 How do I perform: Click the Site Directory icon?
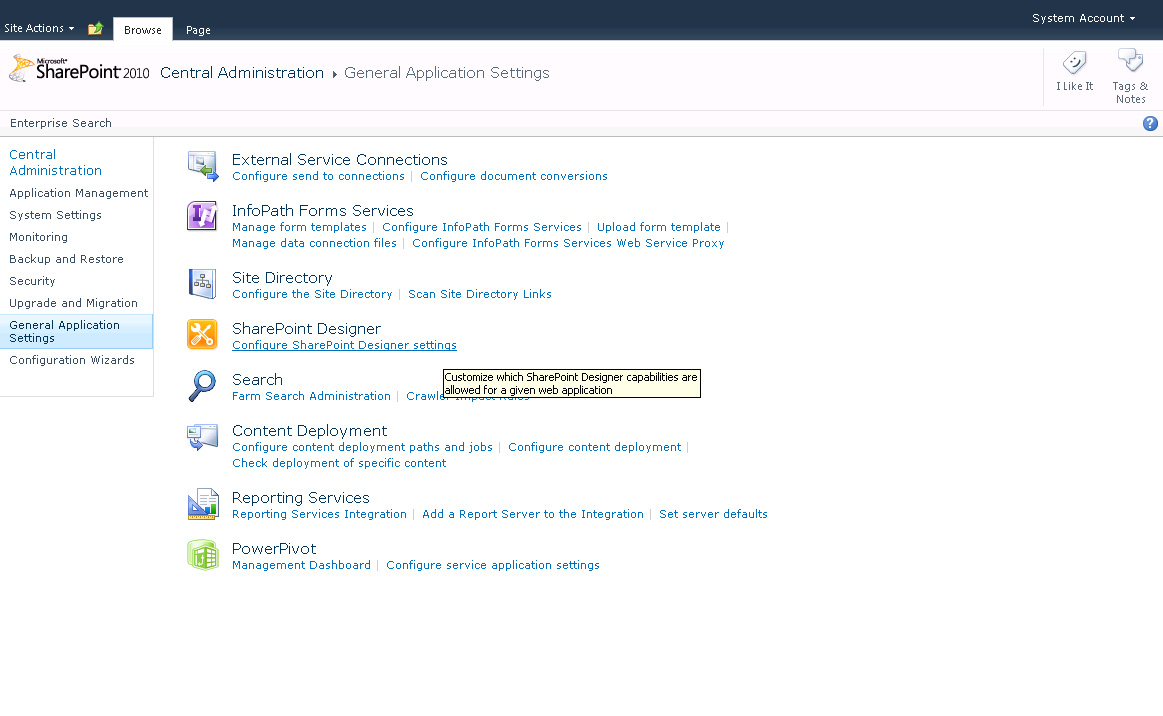[202, 283]
